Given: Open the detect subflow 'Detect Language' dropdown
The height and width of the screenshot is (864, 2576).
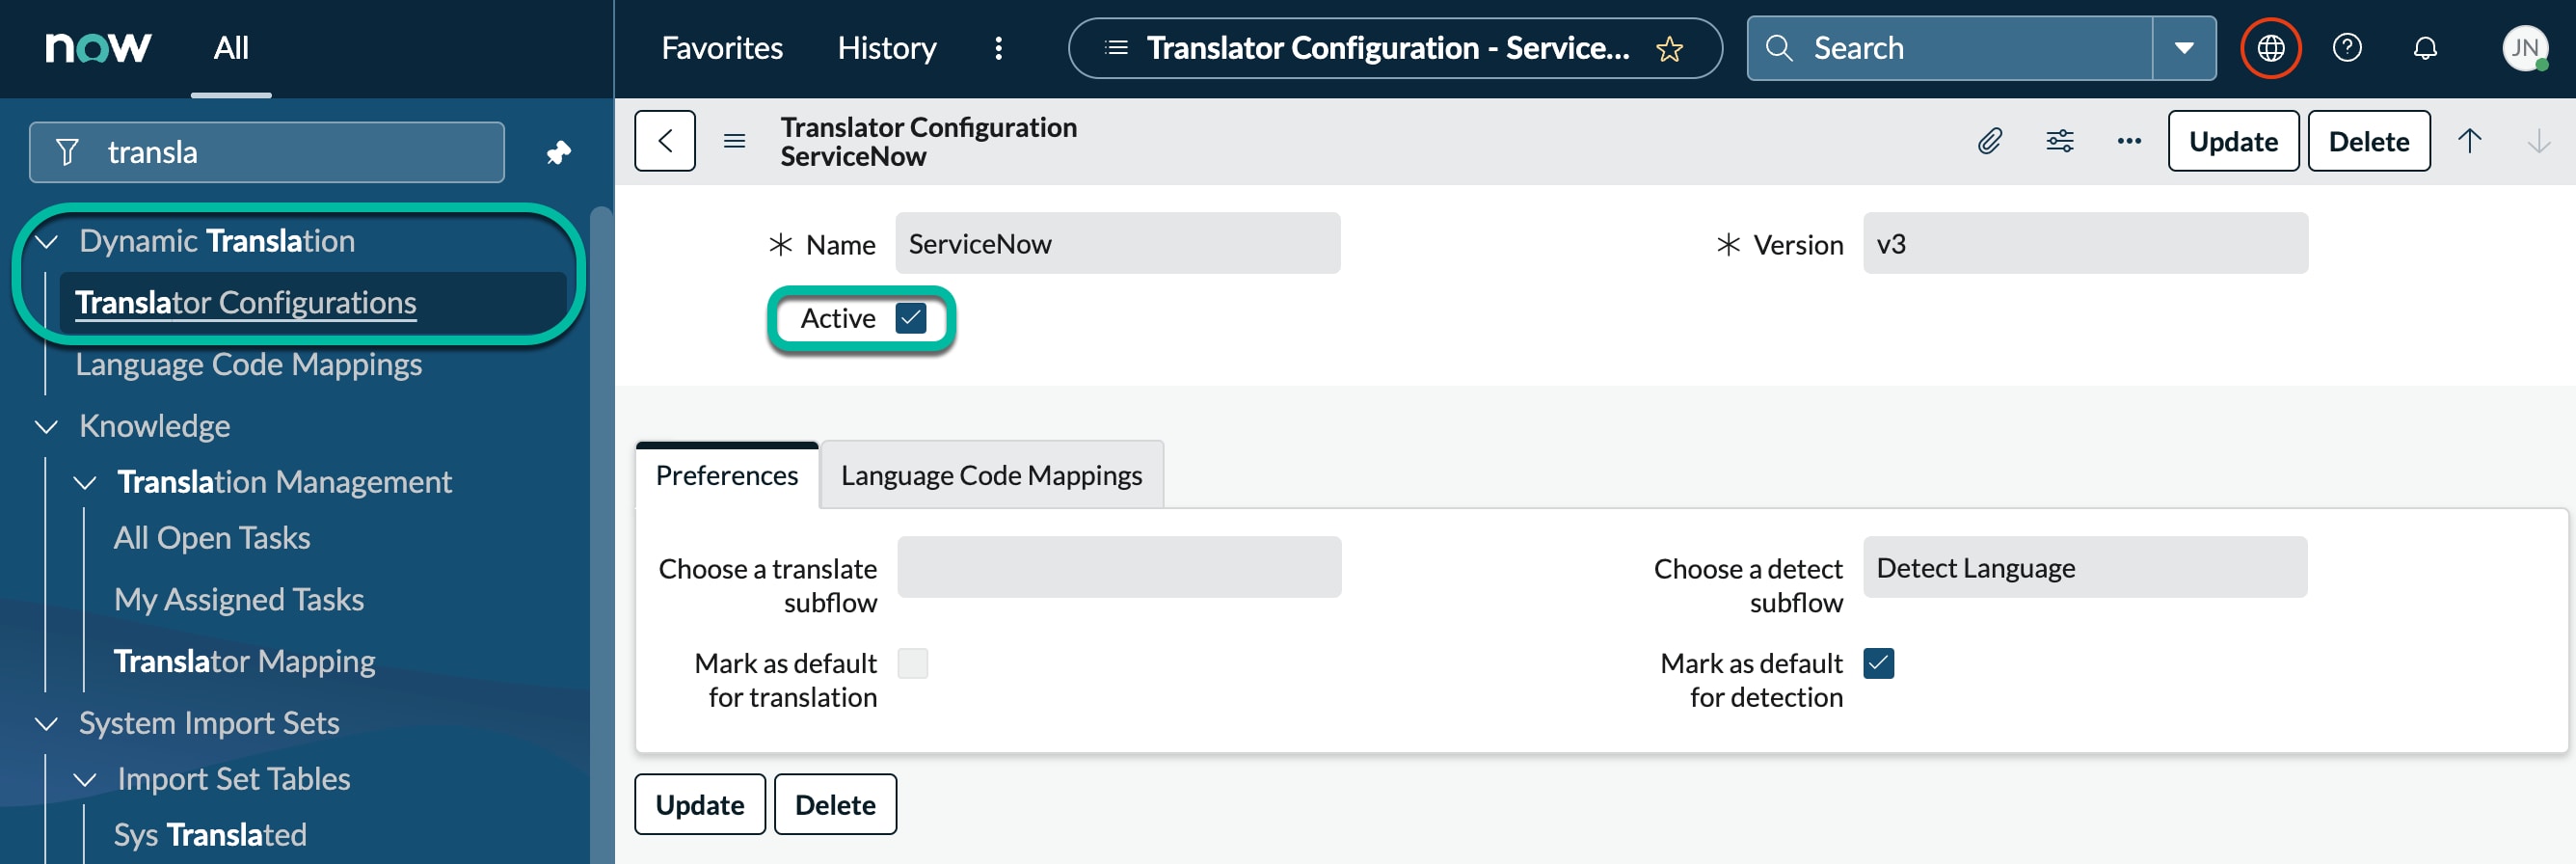Looking at the screenshot, I should pos(2085,567).
